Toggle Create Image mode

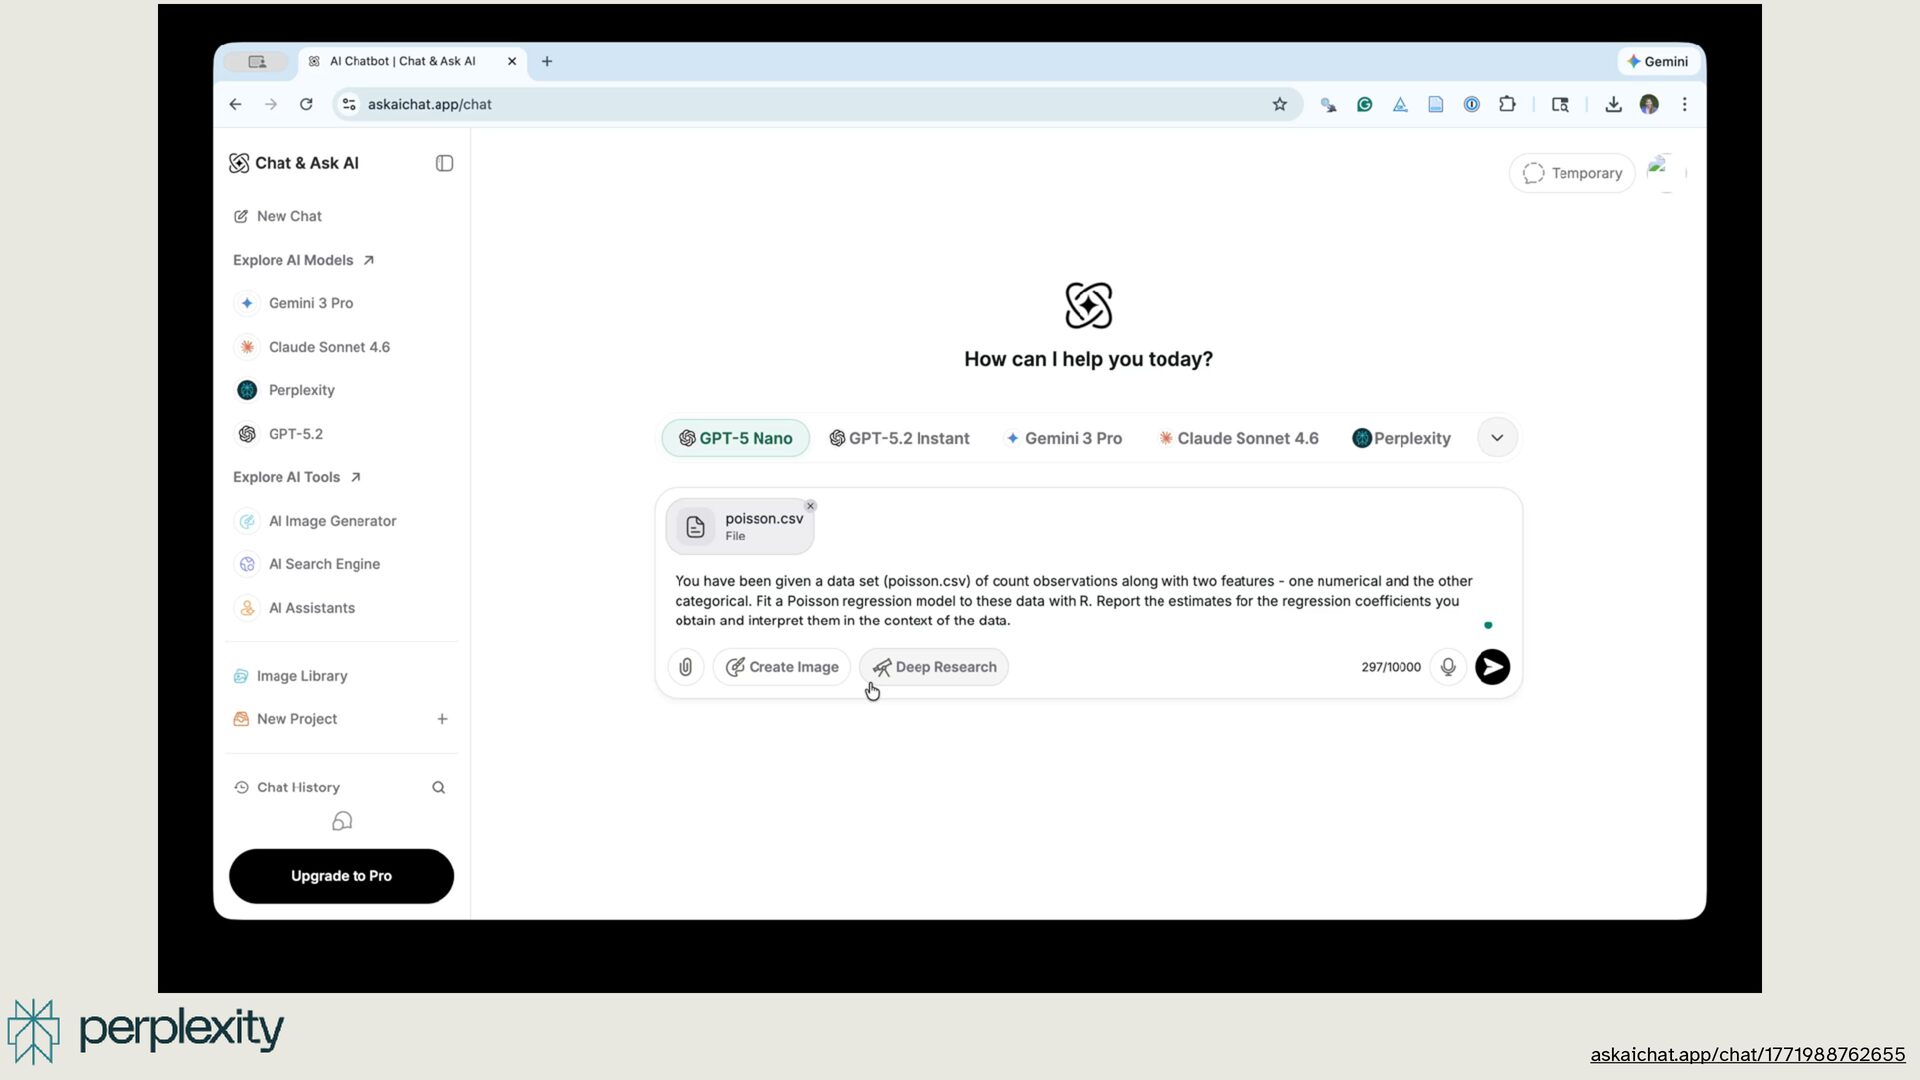(x=782, y=667)
